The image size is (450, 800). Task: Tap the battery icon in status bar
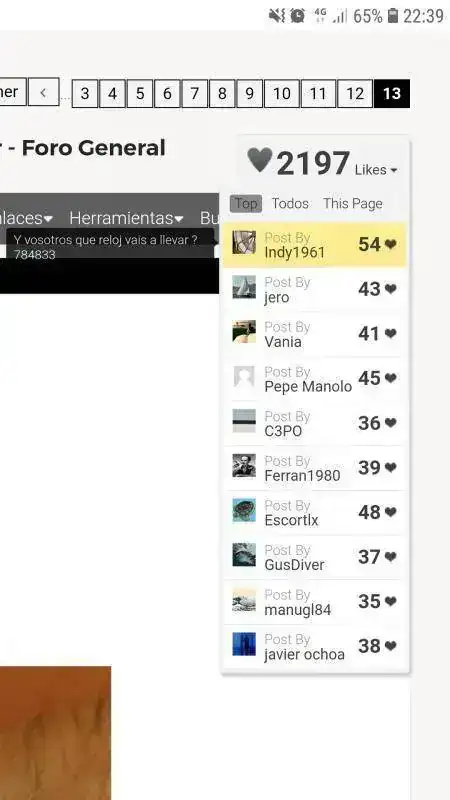[392, 16]
